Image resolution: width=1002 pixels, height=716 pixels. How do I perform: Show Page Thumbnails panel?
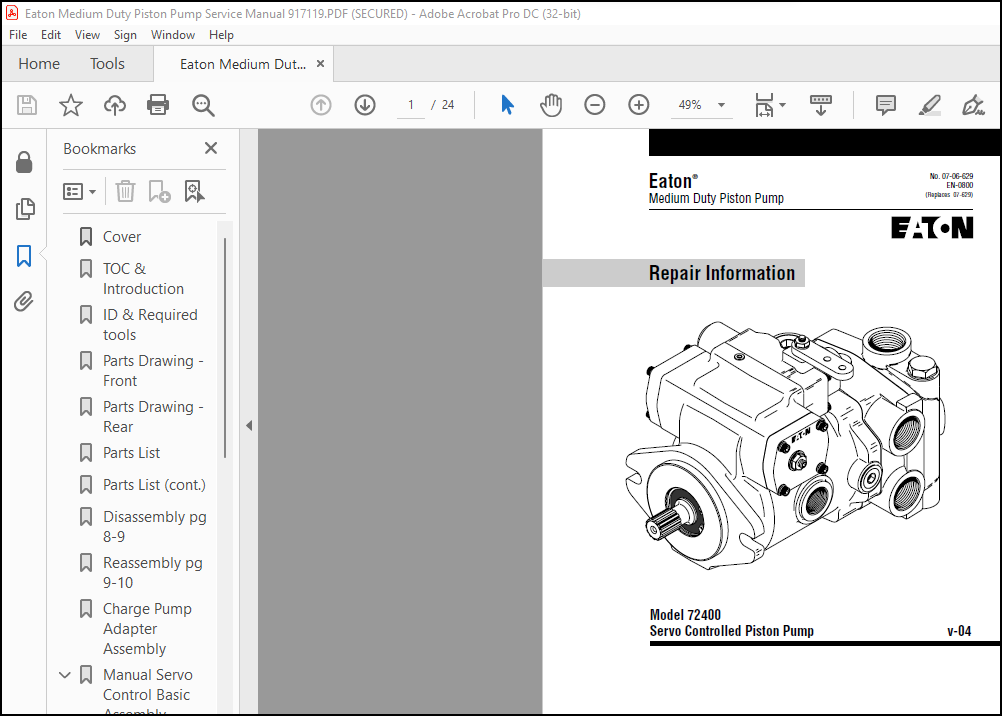pyautogui.click(x=24, y=209)
